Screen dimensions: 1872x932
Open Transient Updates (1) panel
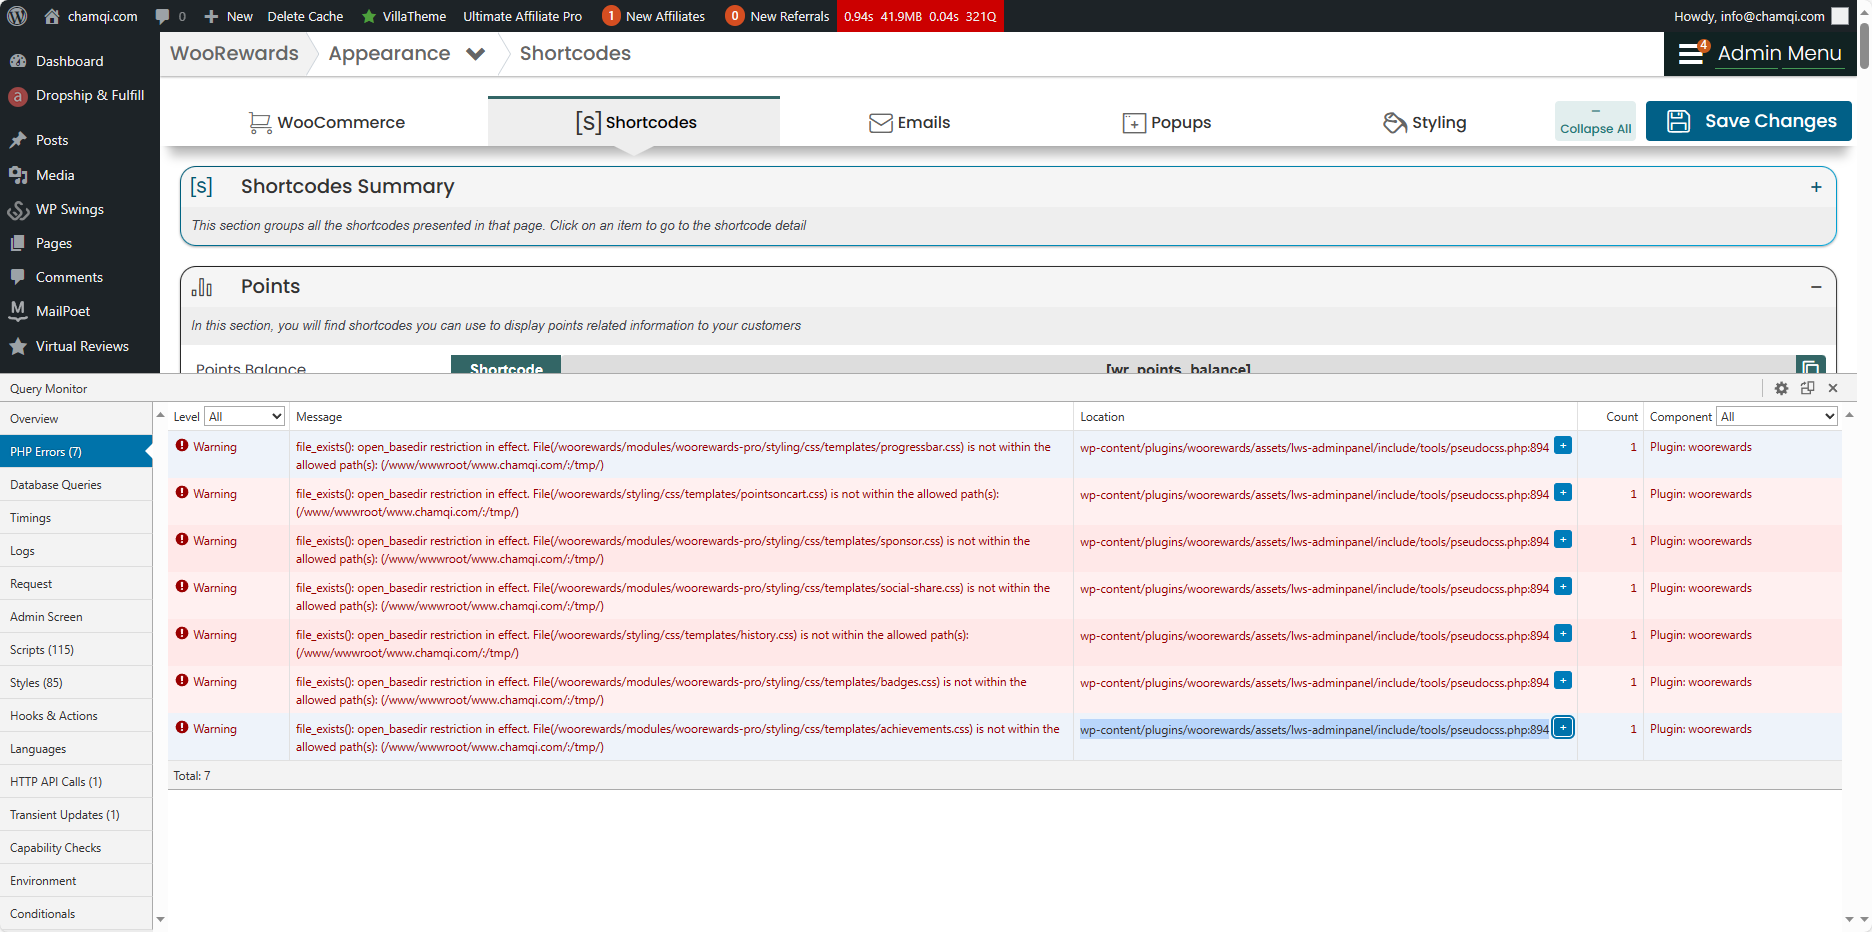pyautogui.click(x=76, y=815)
